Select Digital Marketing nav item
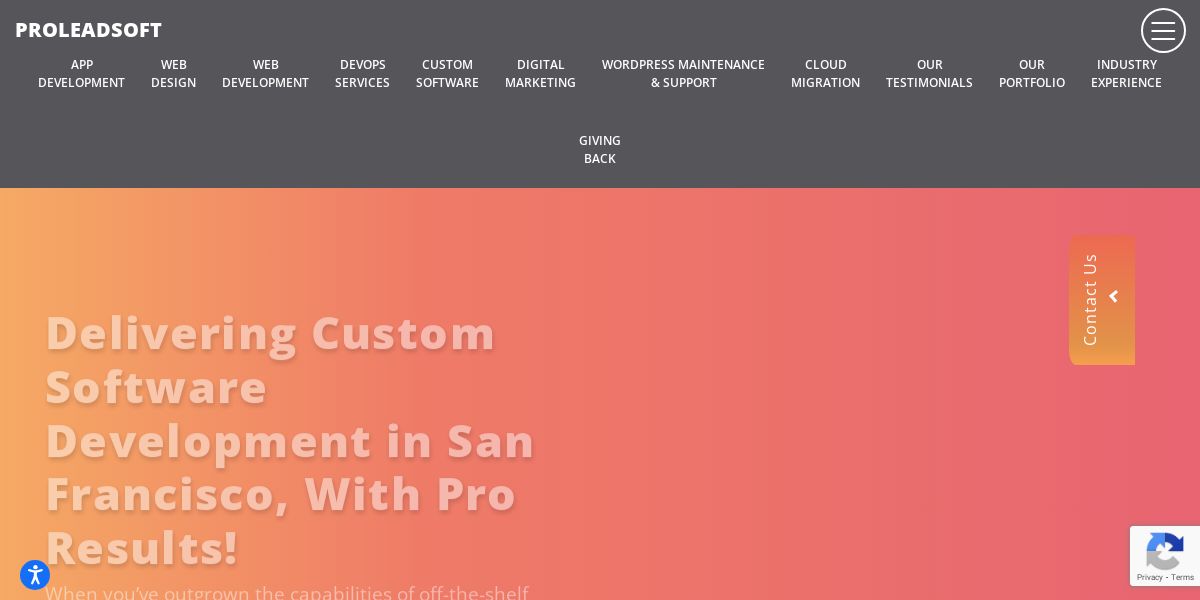1200x600 pixels. (541, 74)
